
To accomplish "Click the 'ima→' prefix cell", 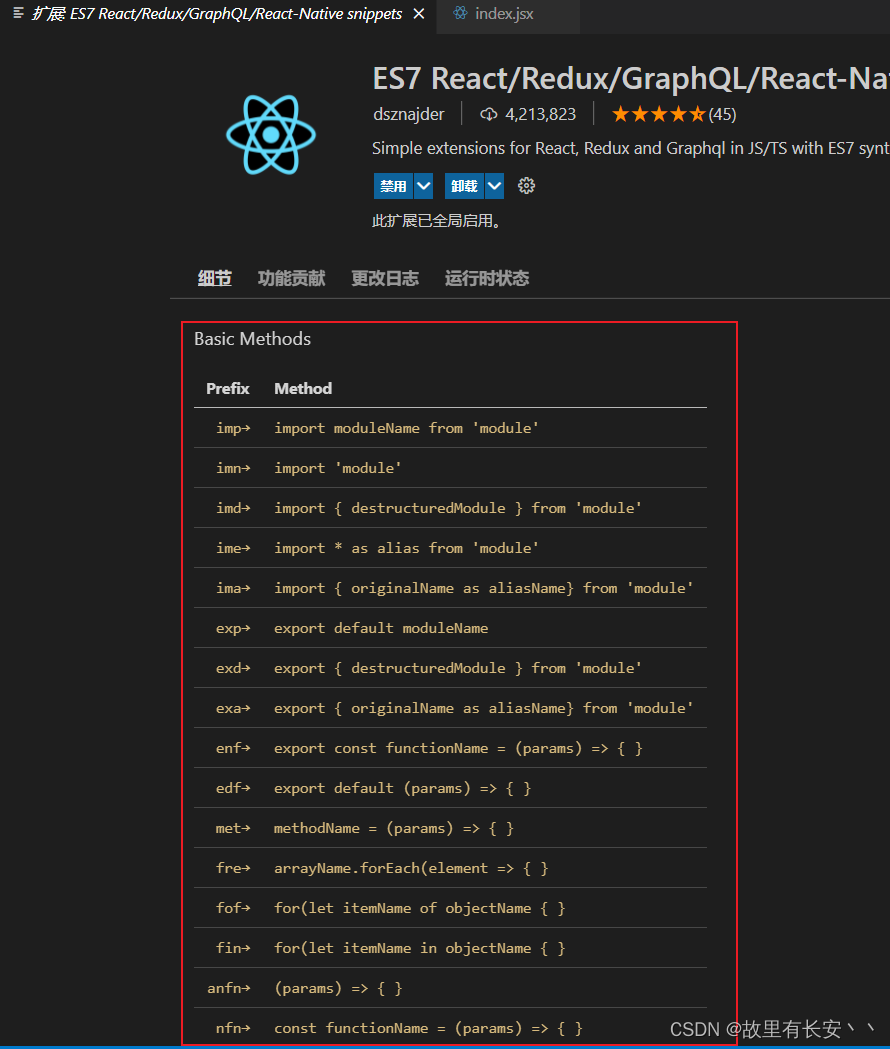I will click(233, 588).
